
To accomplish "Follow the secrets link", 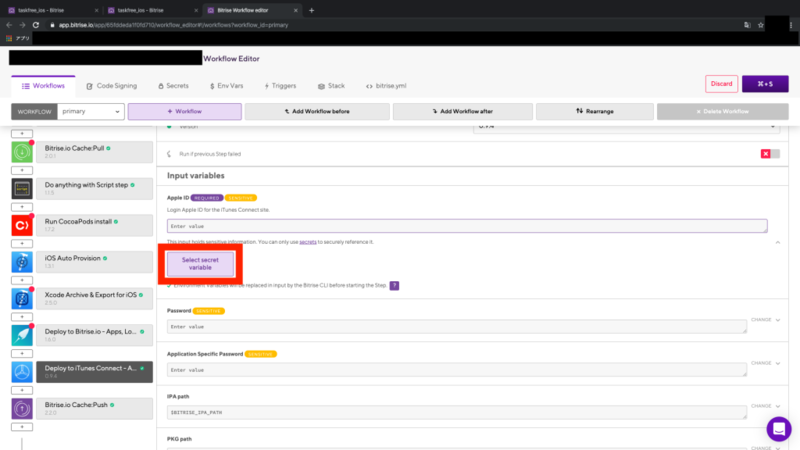I will (x=308, y=242).
